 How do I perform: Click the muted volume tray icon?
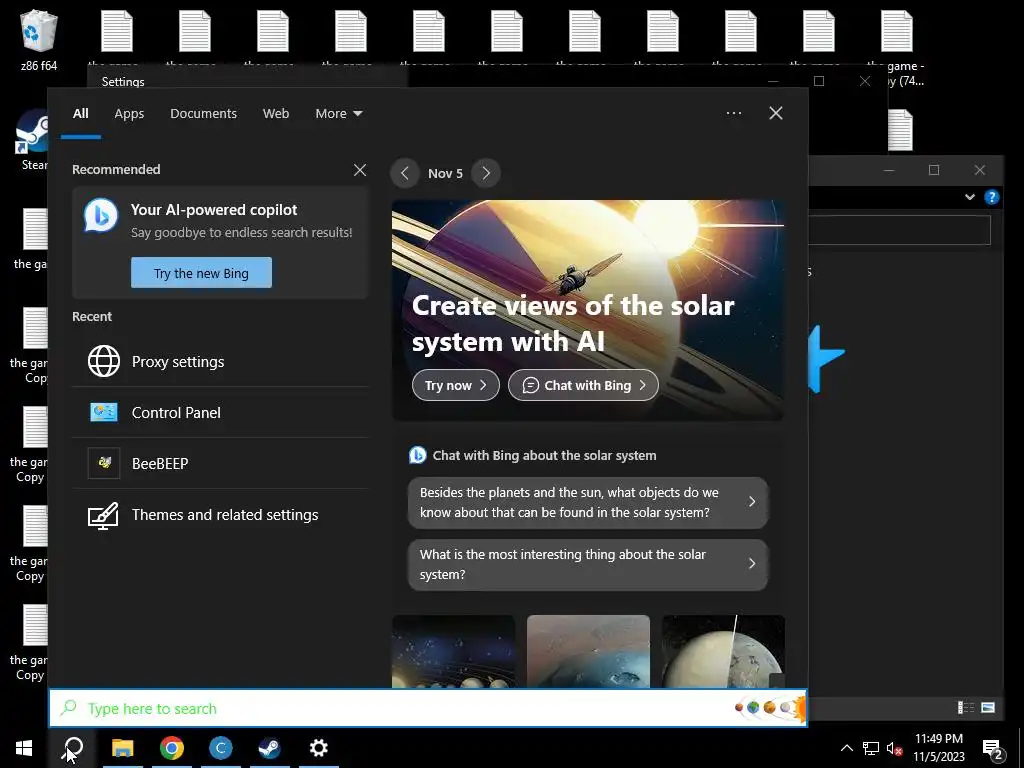894,748
